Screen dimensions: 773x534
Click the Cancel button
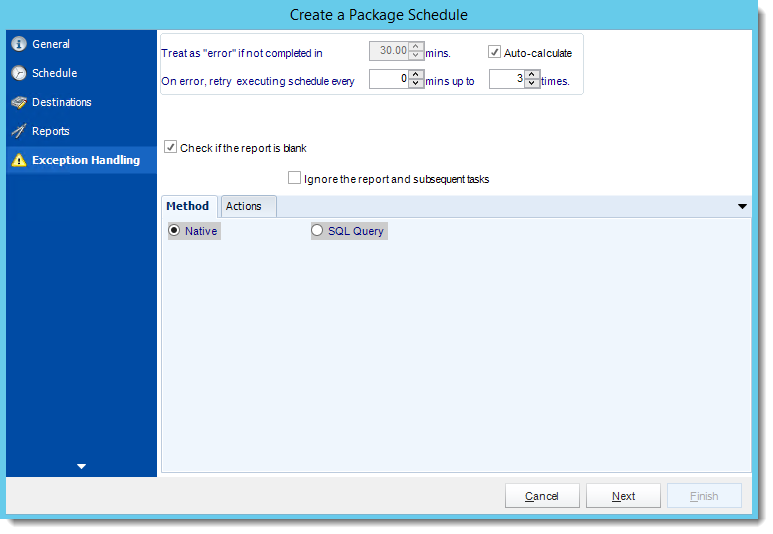click(x=542, y=496)
